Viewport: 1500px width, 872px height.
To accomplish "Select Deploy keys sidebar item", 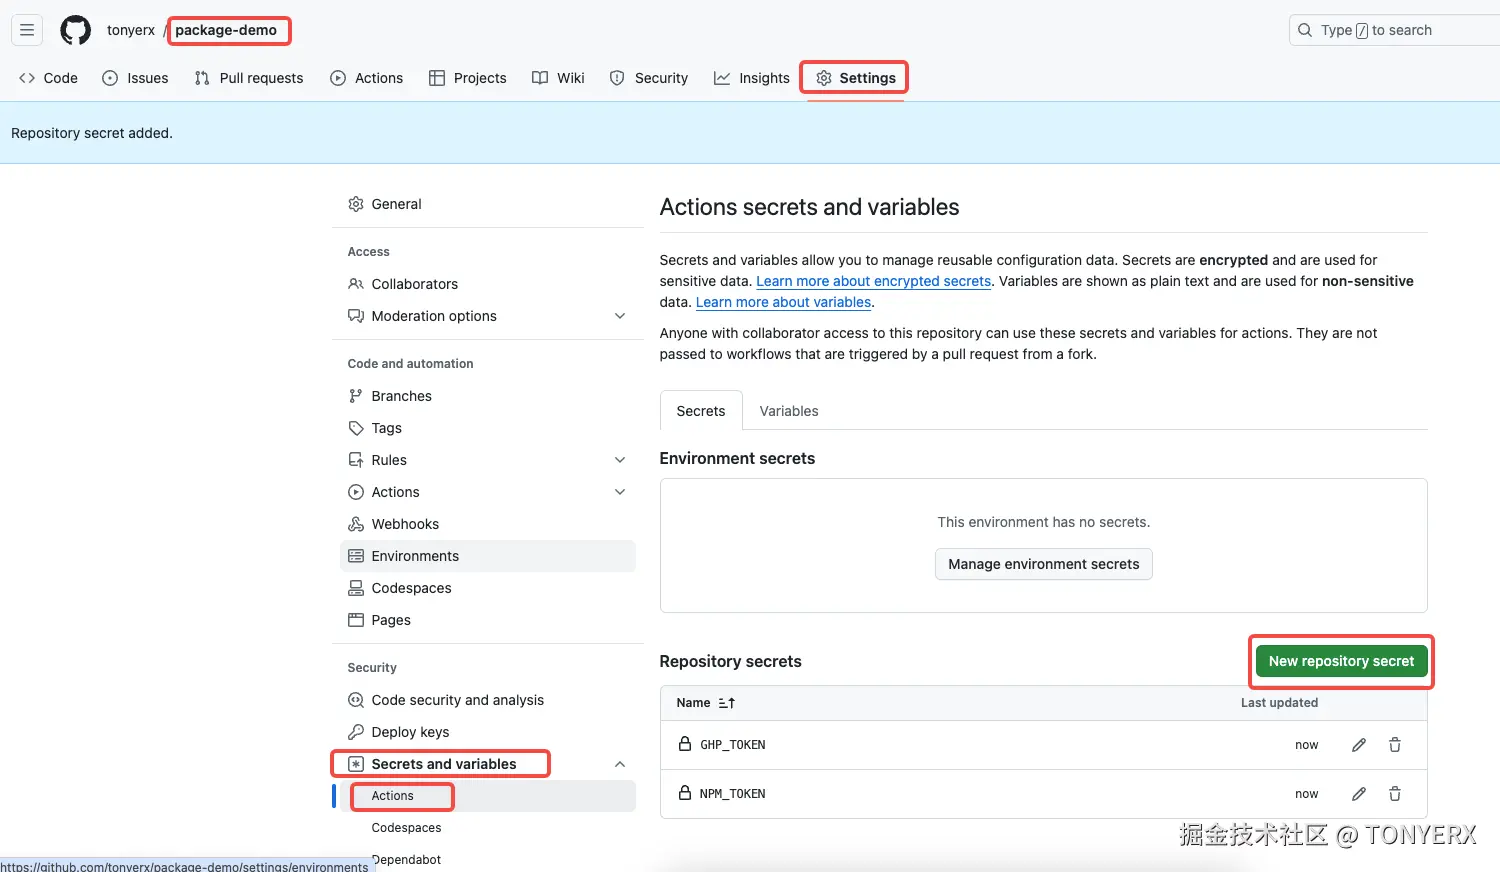I will point(410,732).
